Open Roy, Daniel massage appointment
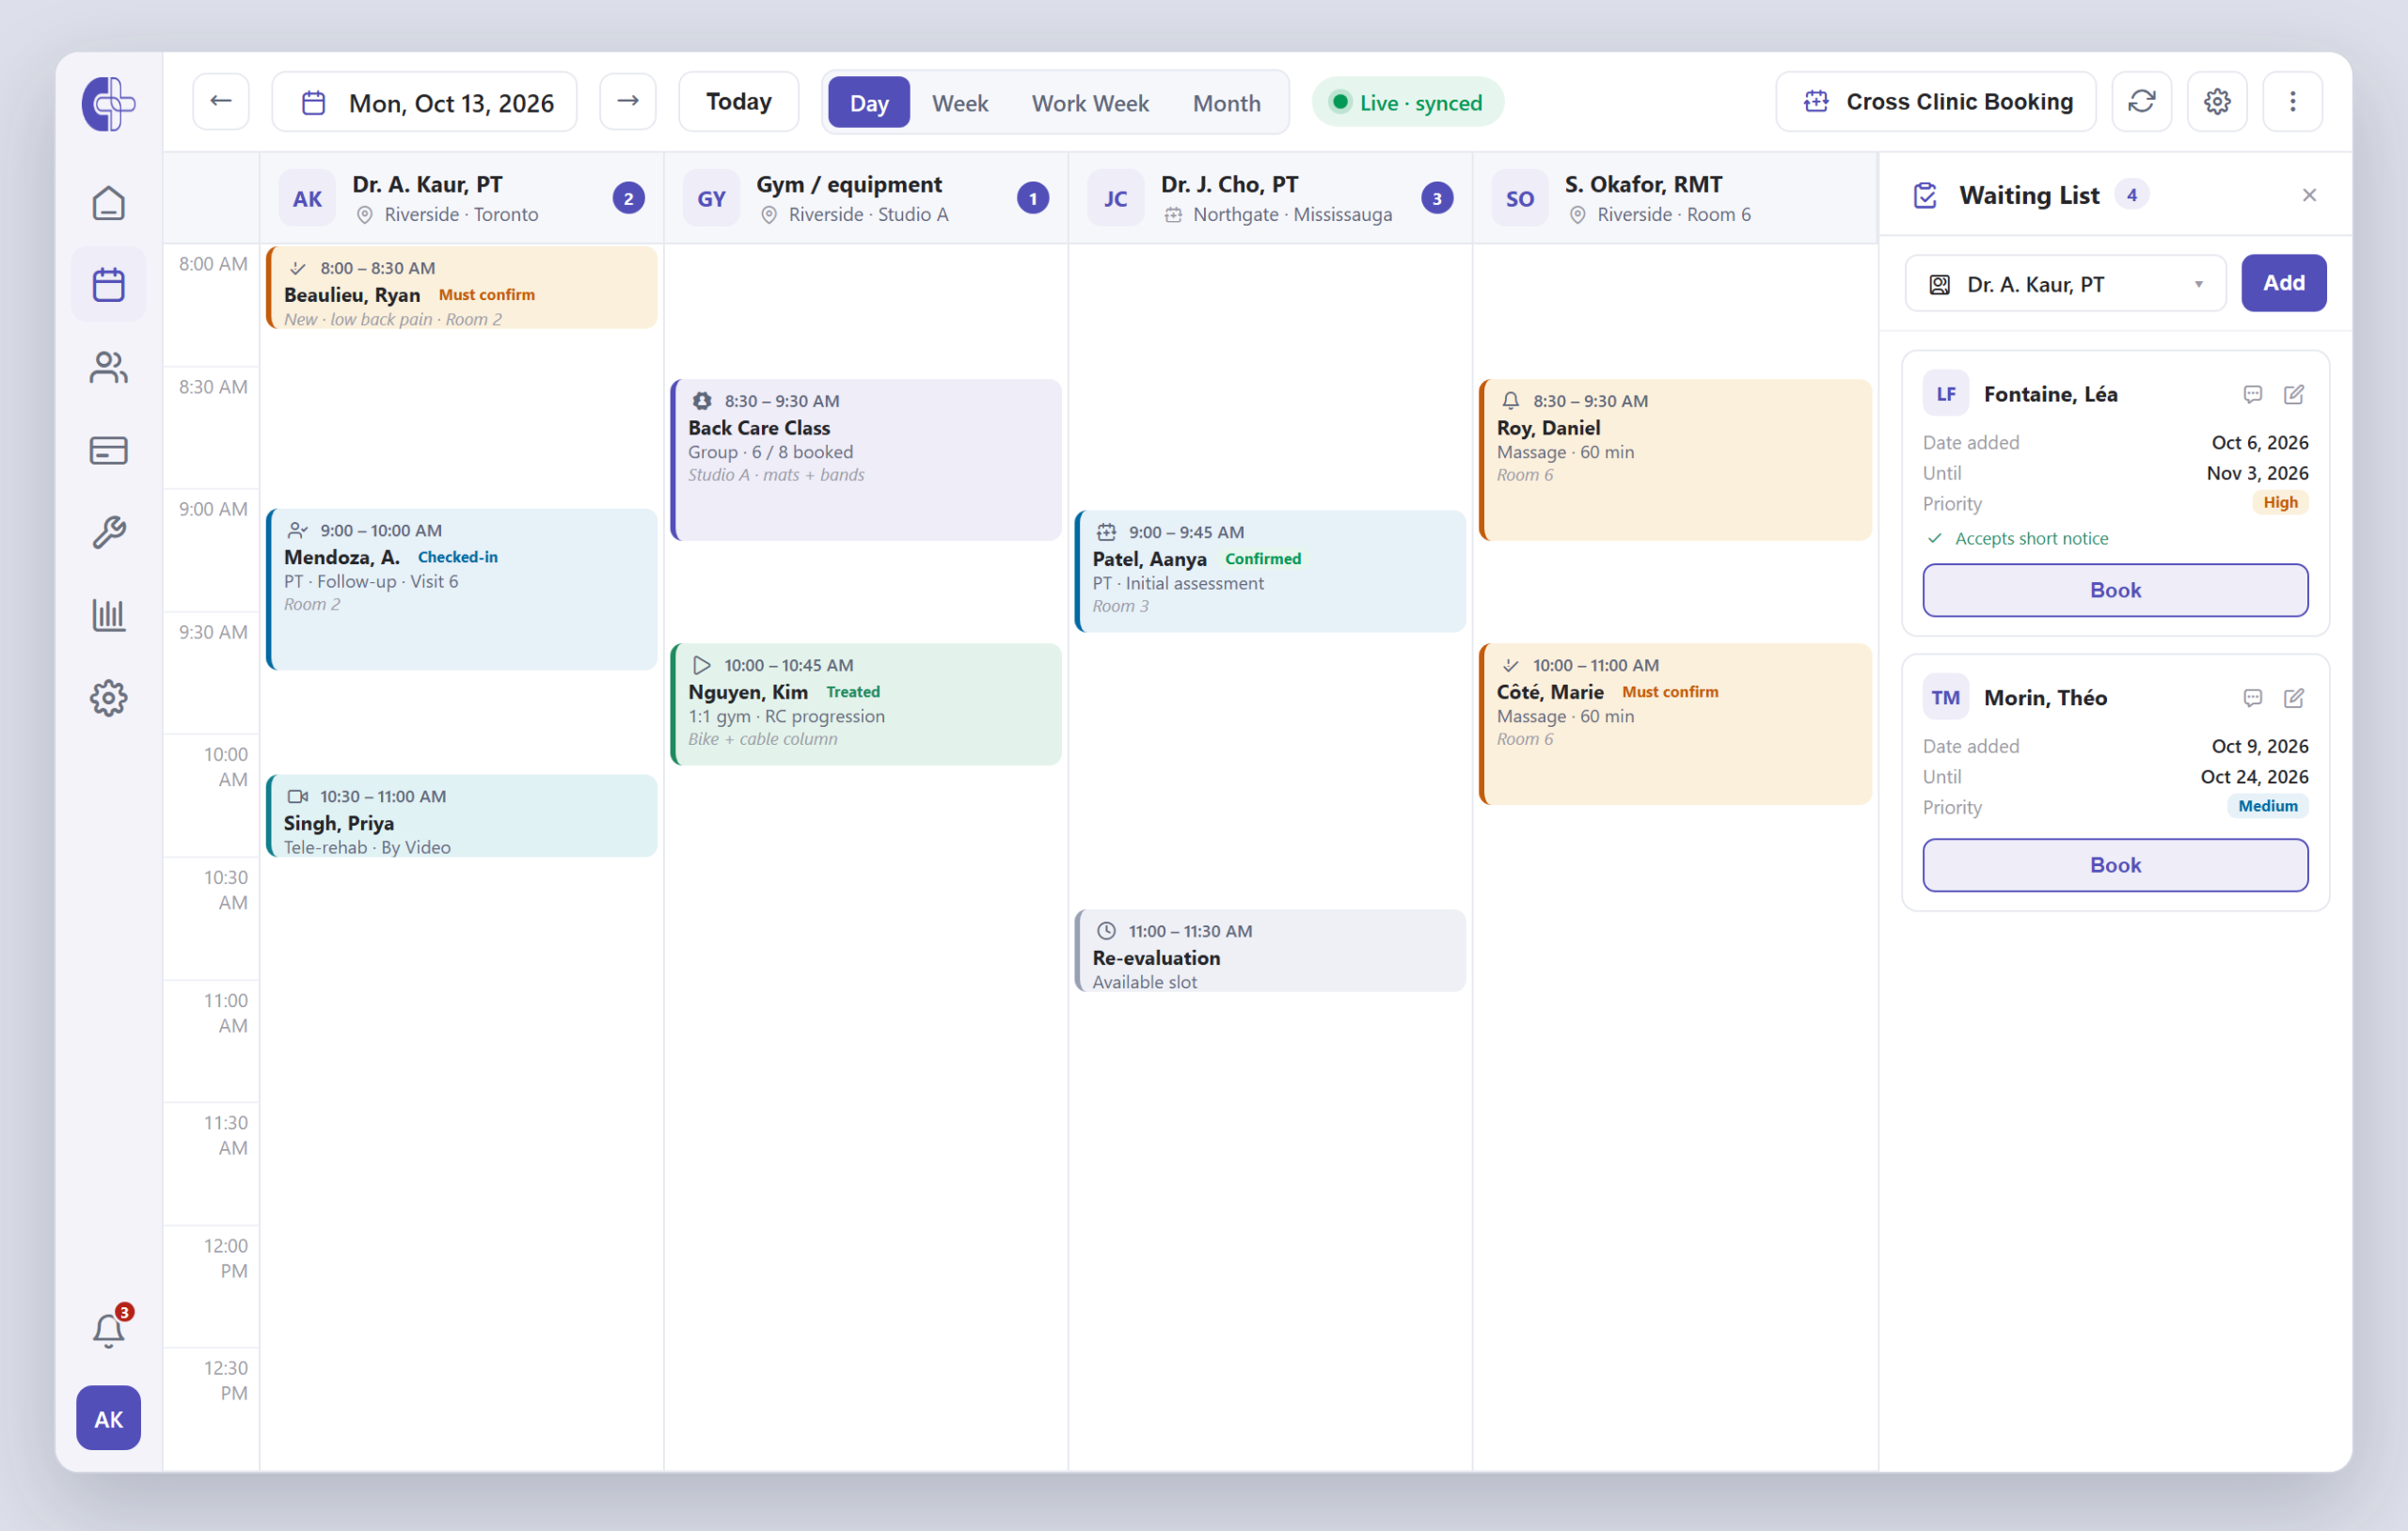Screen dimensions: 2408x1531 click(x=1675, y=460)
